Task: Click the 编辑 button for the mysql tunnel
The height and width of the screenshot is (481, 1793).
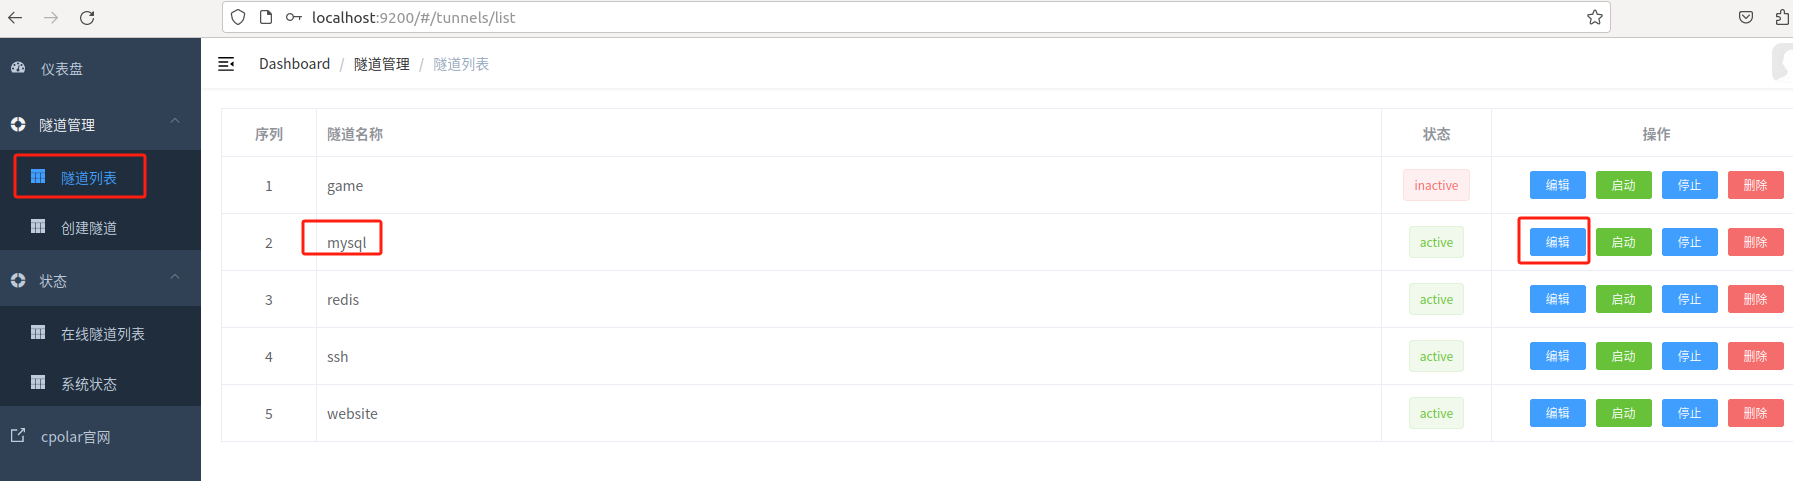Action: (x=1557, y=242)
